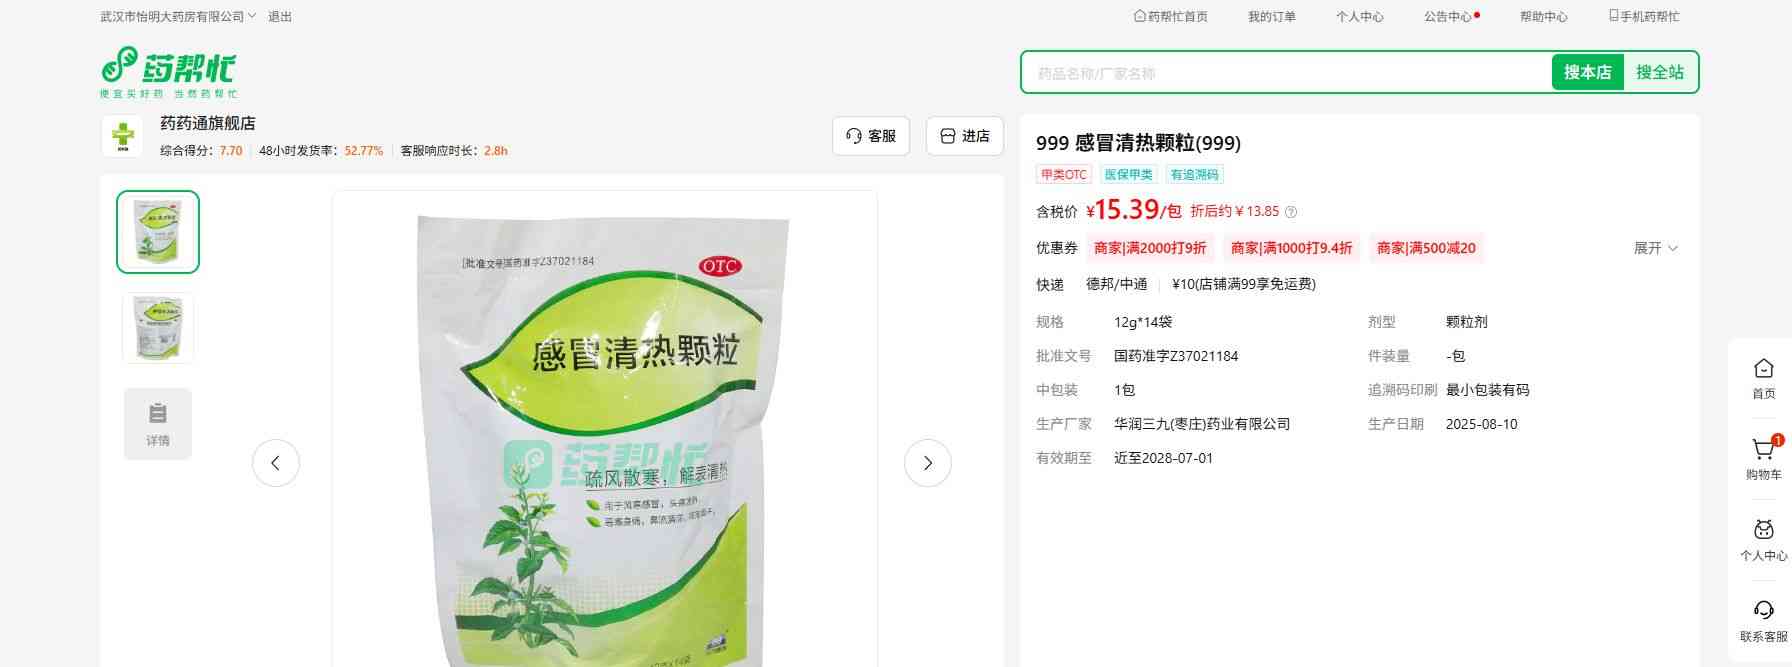Select the second product thumbnail image
This screenshot has height=667, width=1792.
pyautogui.click(x=158, y=328)
